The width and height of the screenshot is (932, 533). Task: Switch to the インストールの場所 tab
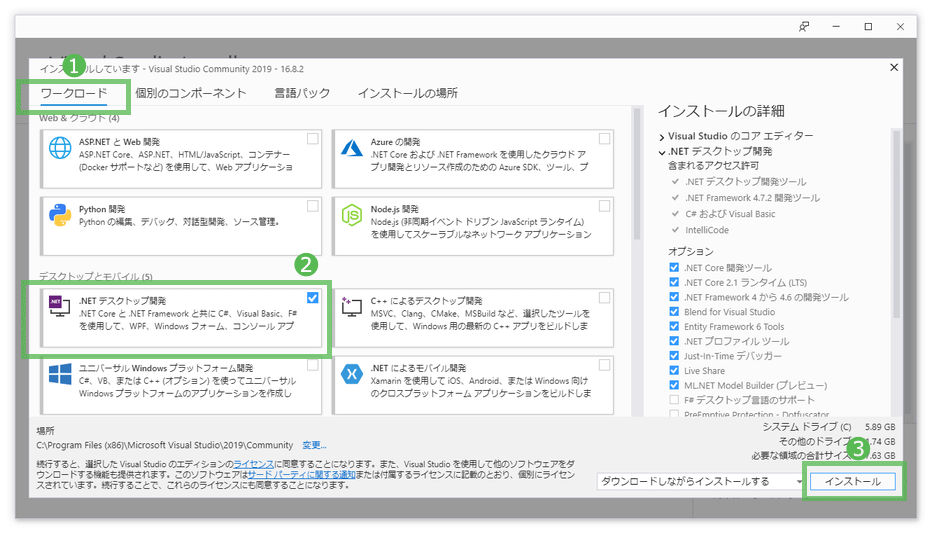[408, 93]
